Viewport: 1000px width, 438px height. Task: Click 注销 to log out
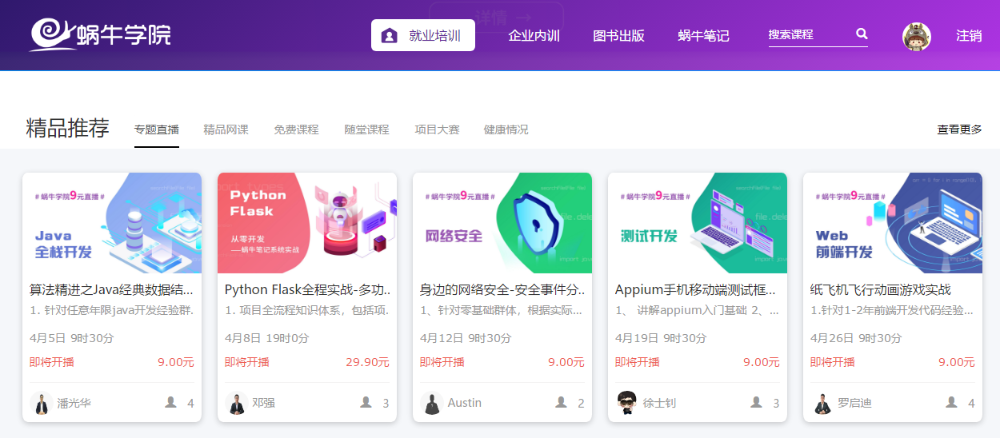coord(968,35)
